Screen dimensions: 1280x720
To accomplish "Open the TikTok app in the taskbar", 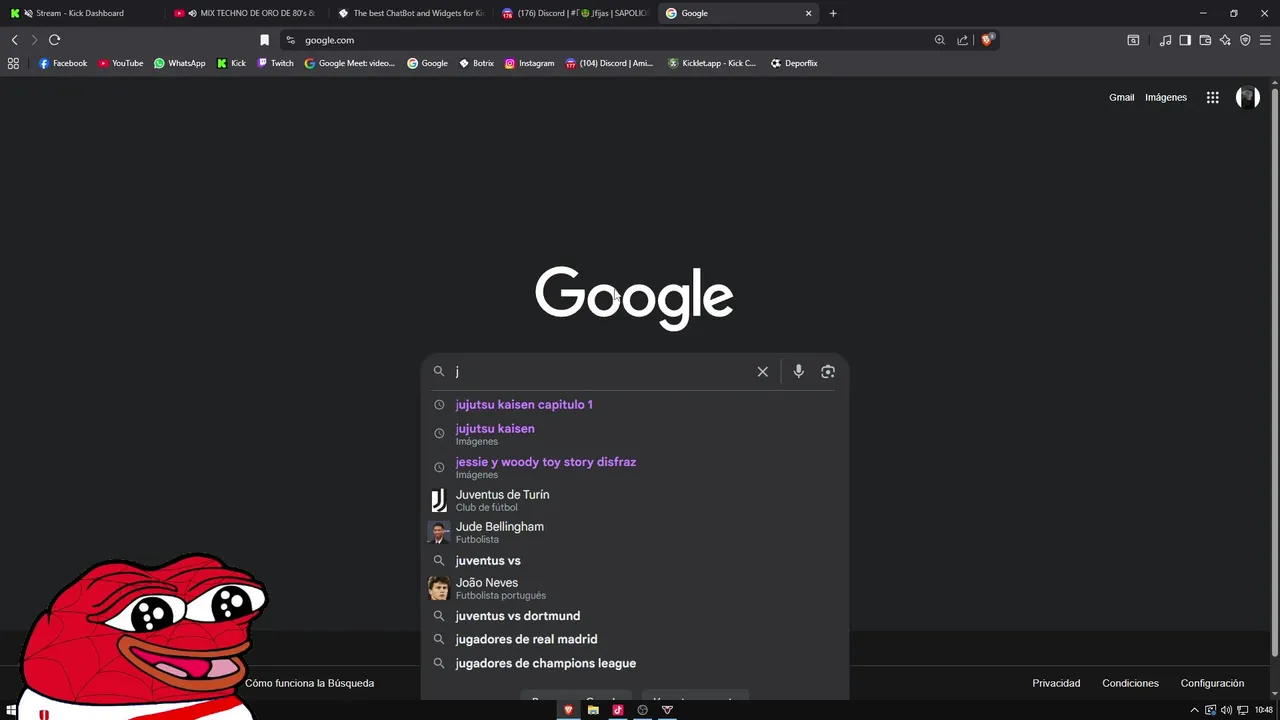I will pos(618,710).
